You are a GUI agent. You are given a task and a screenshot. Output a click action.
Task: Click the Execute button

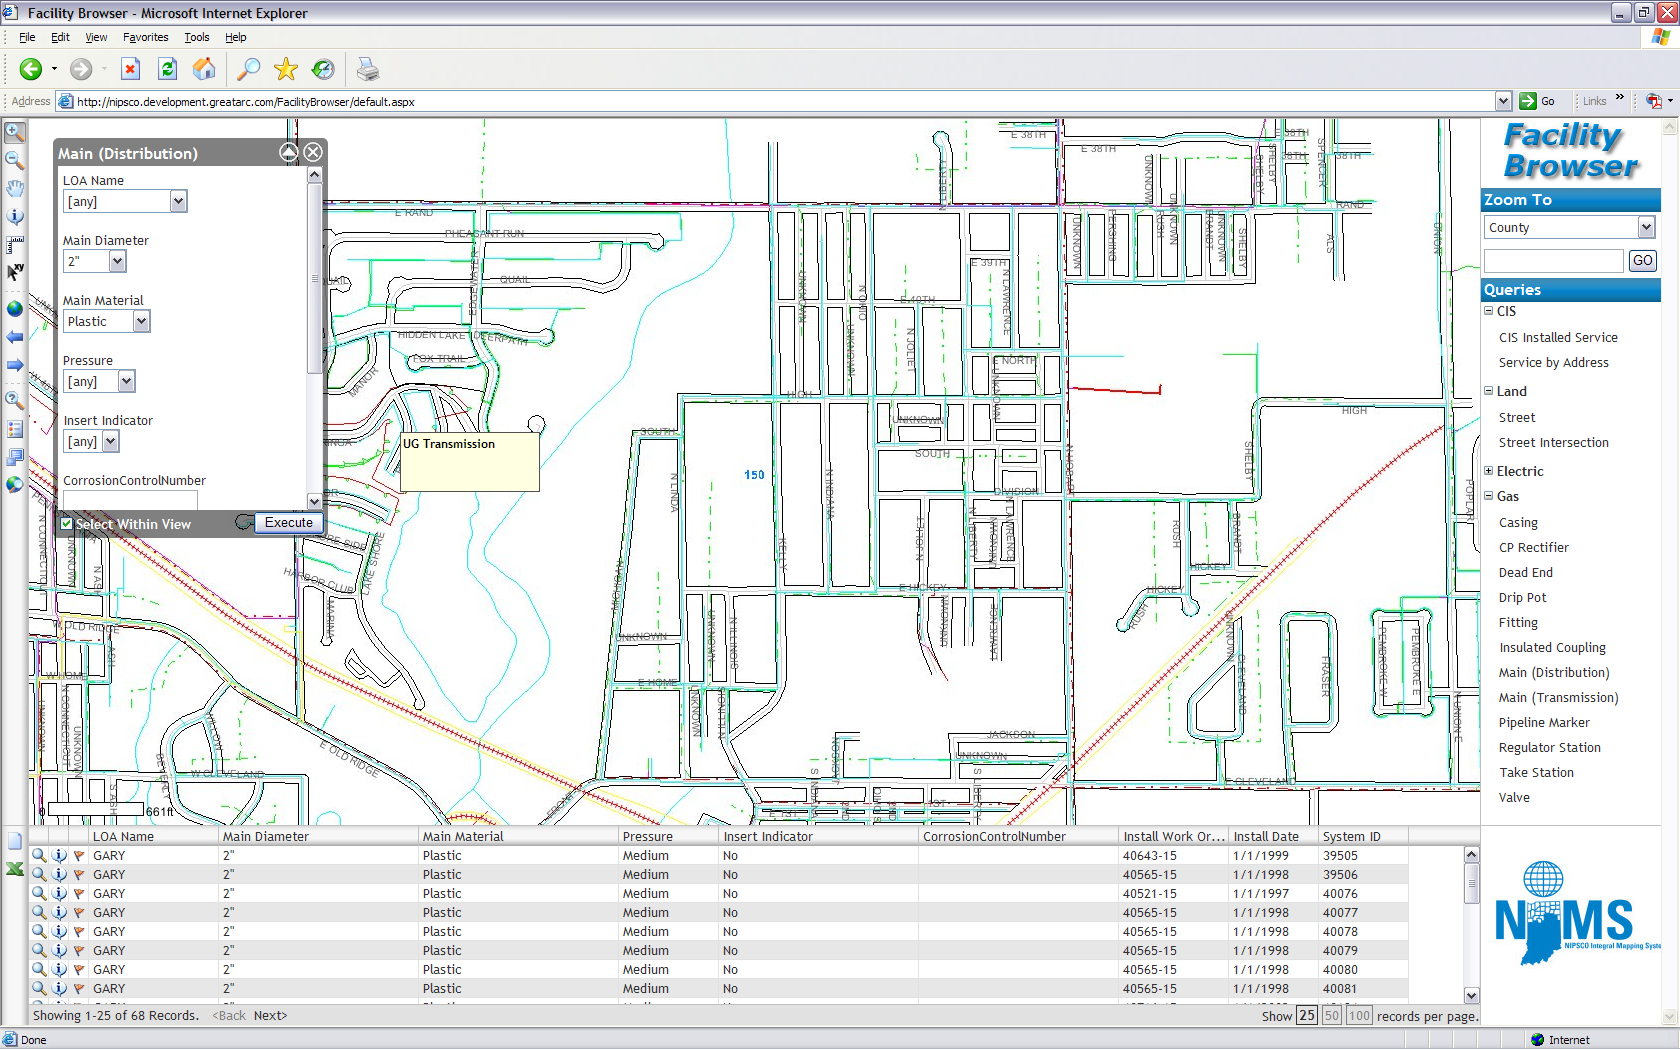(x=288, y=522)
